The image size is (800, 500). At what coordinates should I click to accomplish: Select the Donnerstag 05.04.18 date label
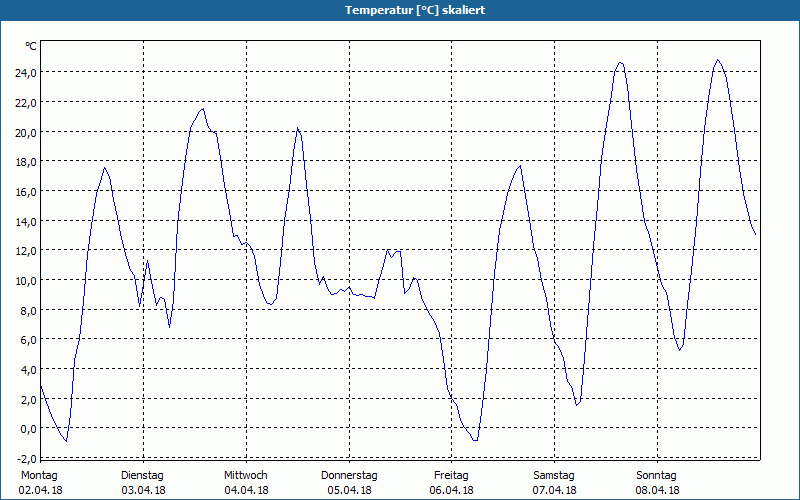point(349,483)
